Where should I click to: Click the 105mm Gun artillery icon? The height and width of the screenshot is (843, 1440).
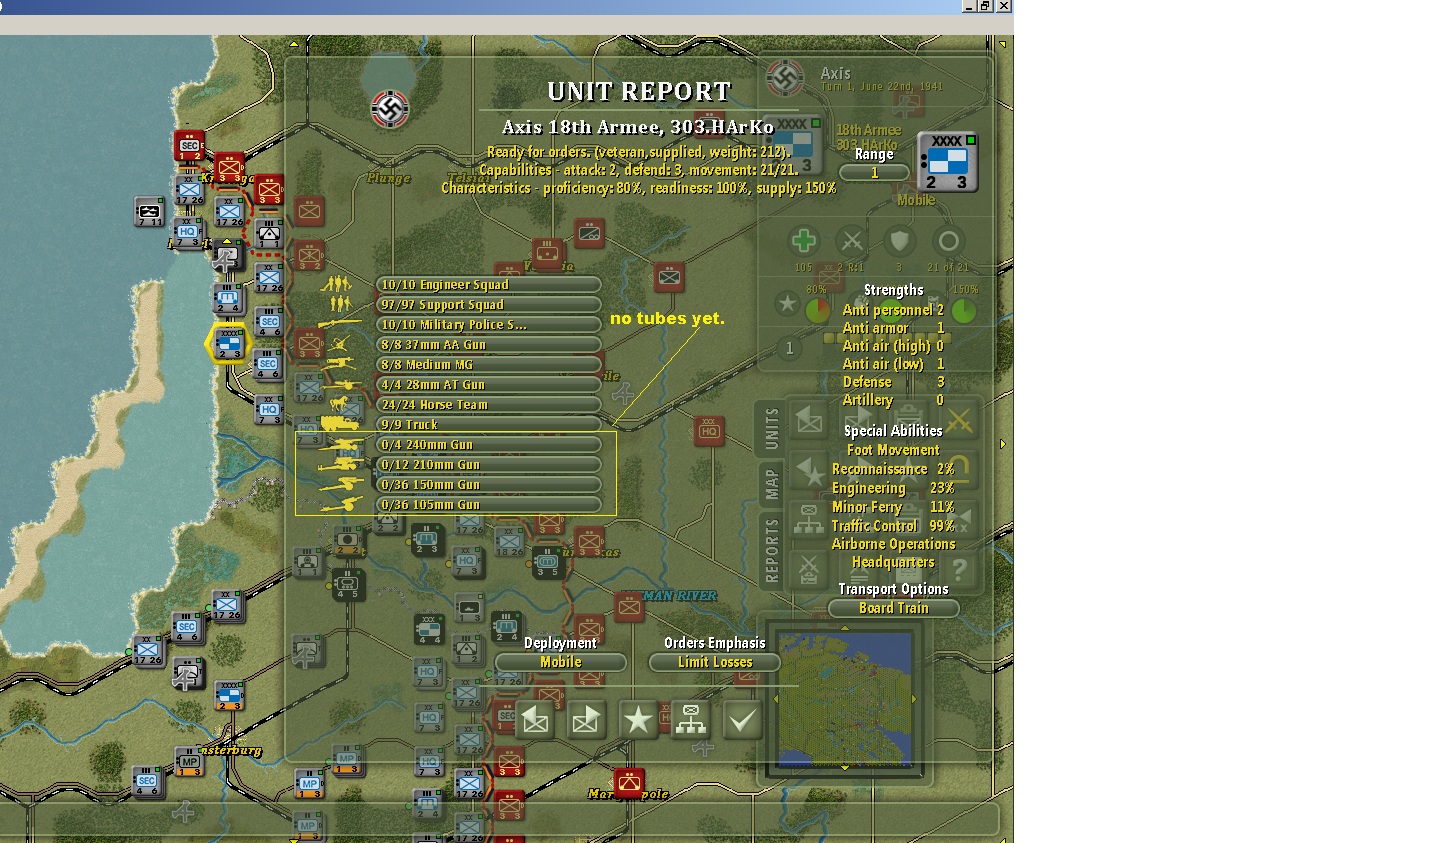click(342, 504)
